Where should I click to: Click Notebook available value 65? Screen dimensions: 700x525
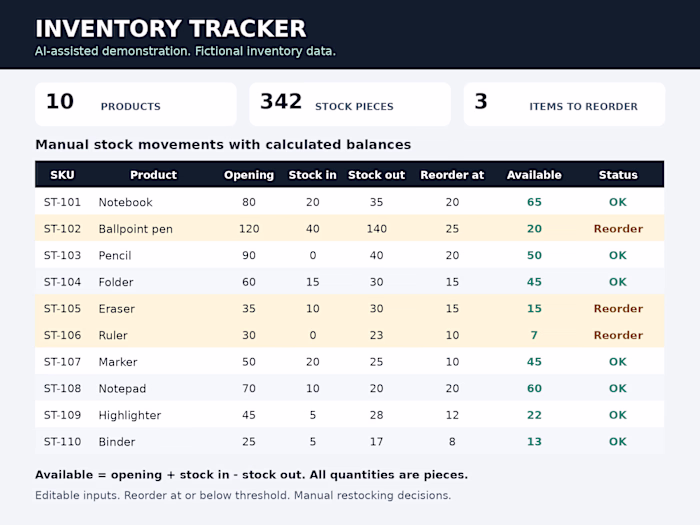(534, 202)
